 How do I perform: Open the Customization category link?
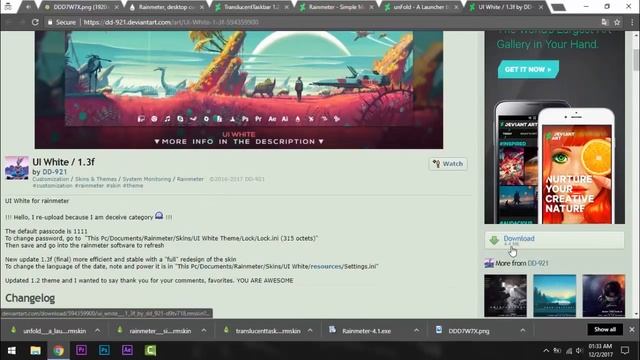click(x=51, y=179)
